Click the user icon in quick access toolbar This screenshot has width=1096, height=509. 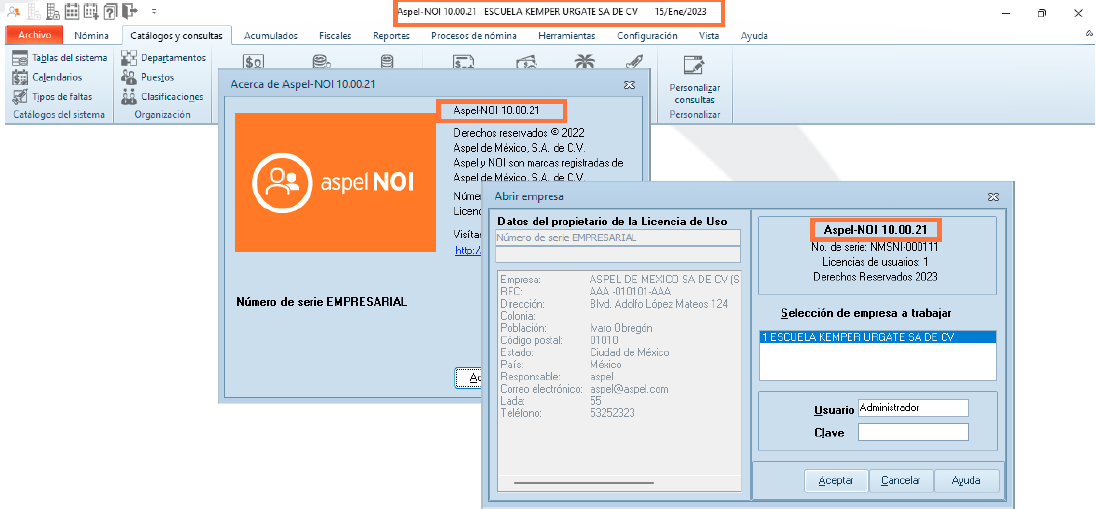coord(13,11)
